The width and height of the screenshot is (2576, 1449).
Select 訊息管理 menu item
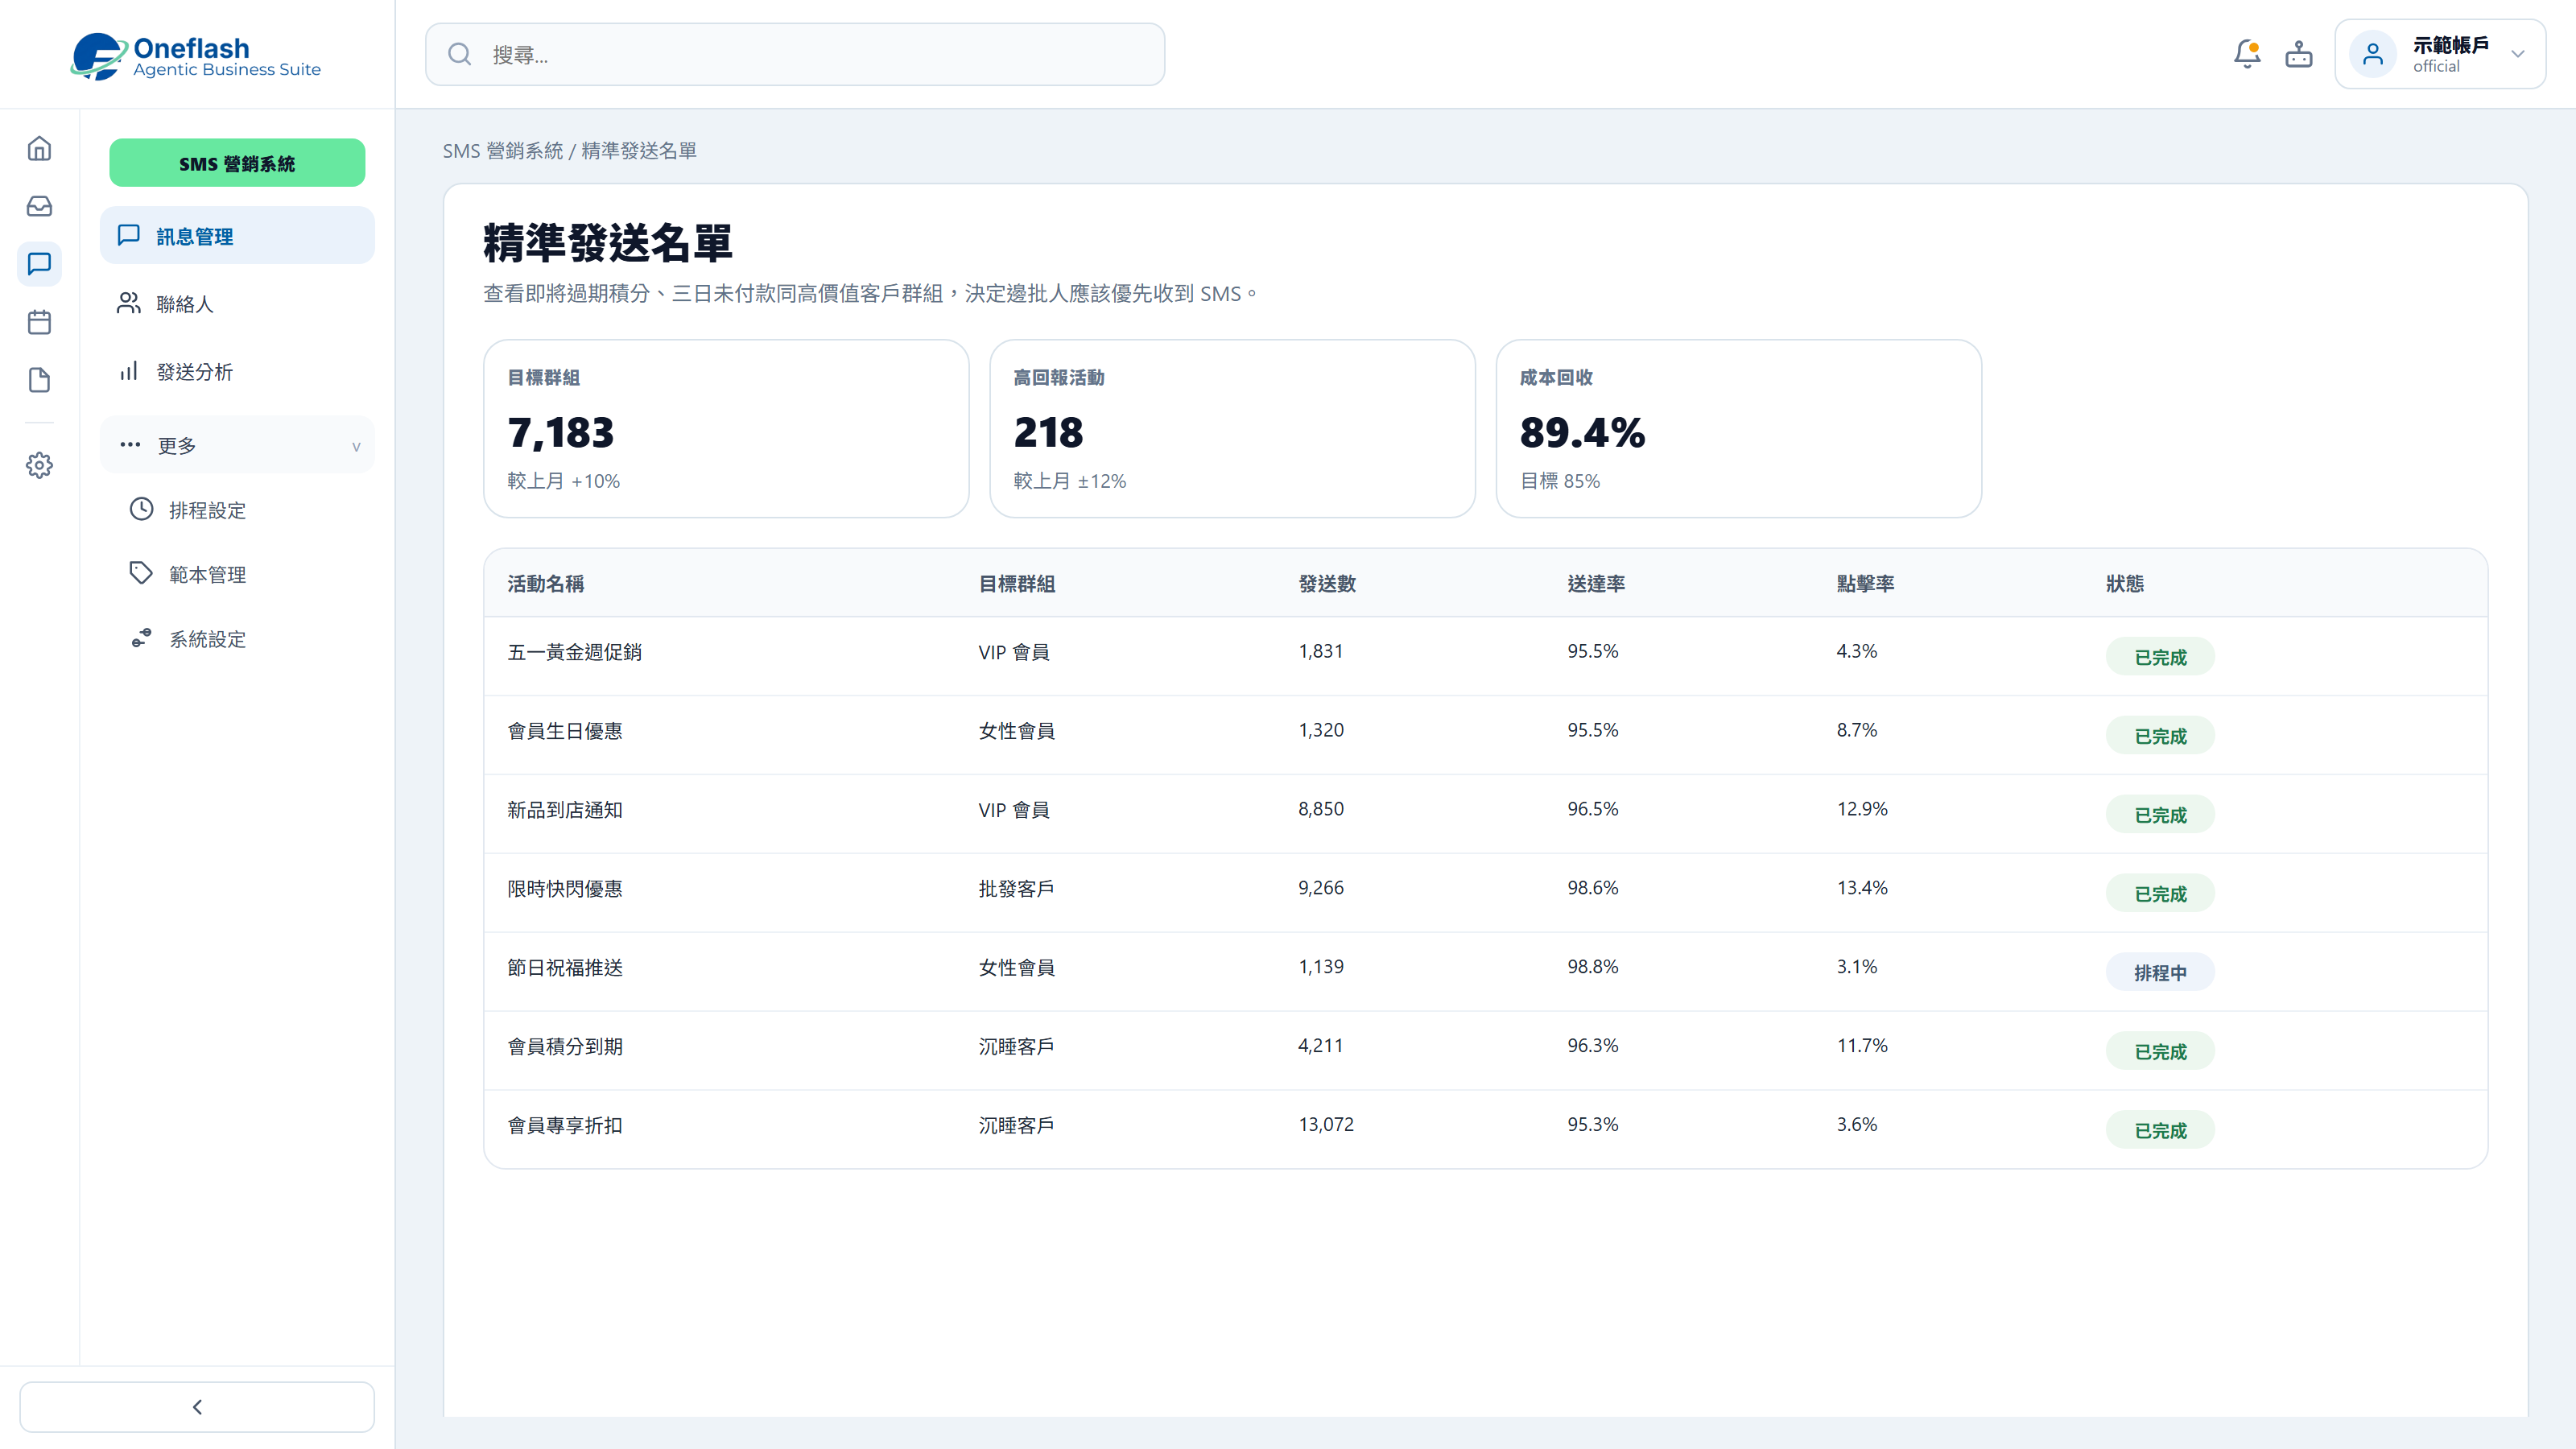237,236
